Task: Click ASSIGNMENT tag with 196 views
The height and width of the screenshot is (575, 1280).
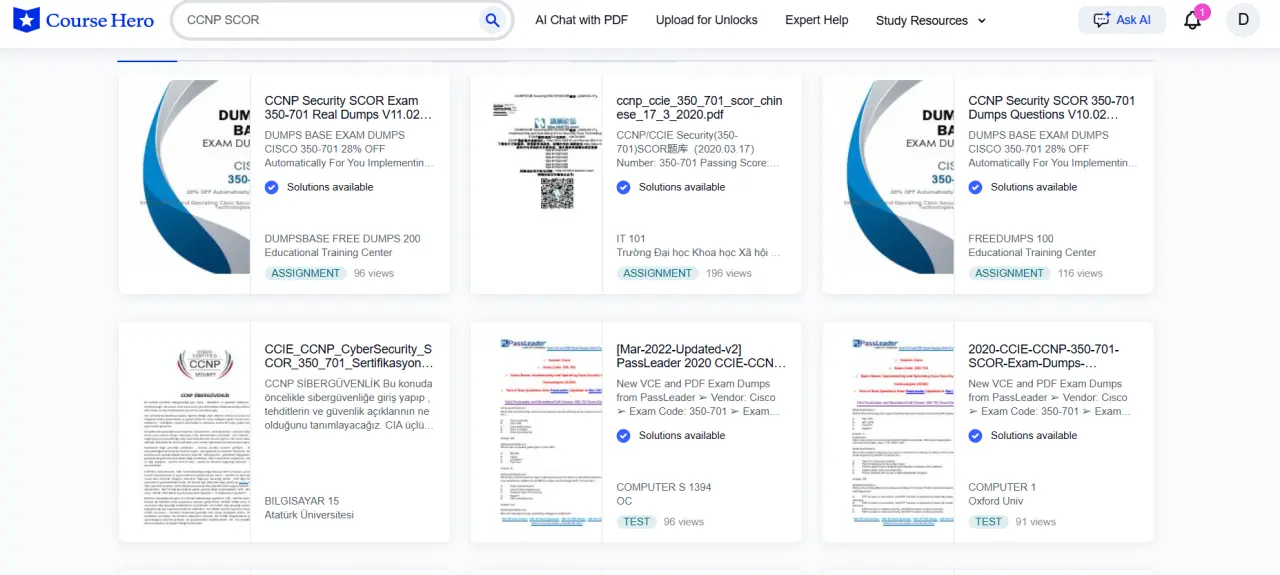Action: coord(658,273)
